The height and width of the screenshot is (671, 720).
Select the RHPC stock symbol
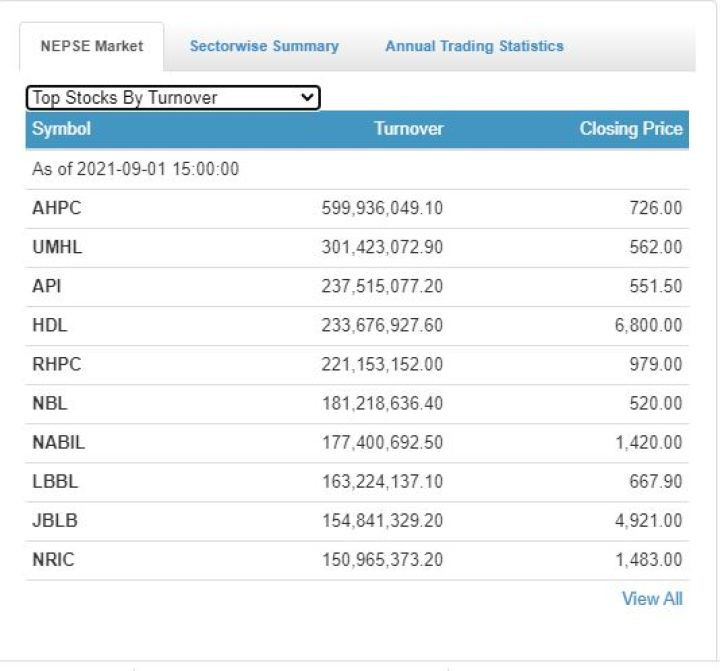point(57,364)
